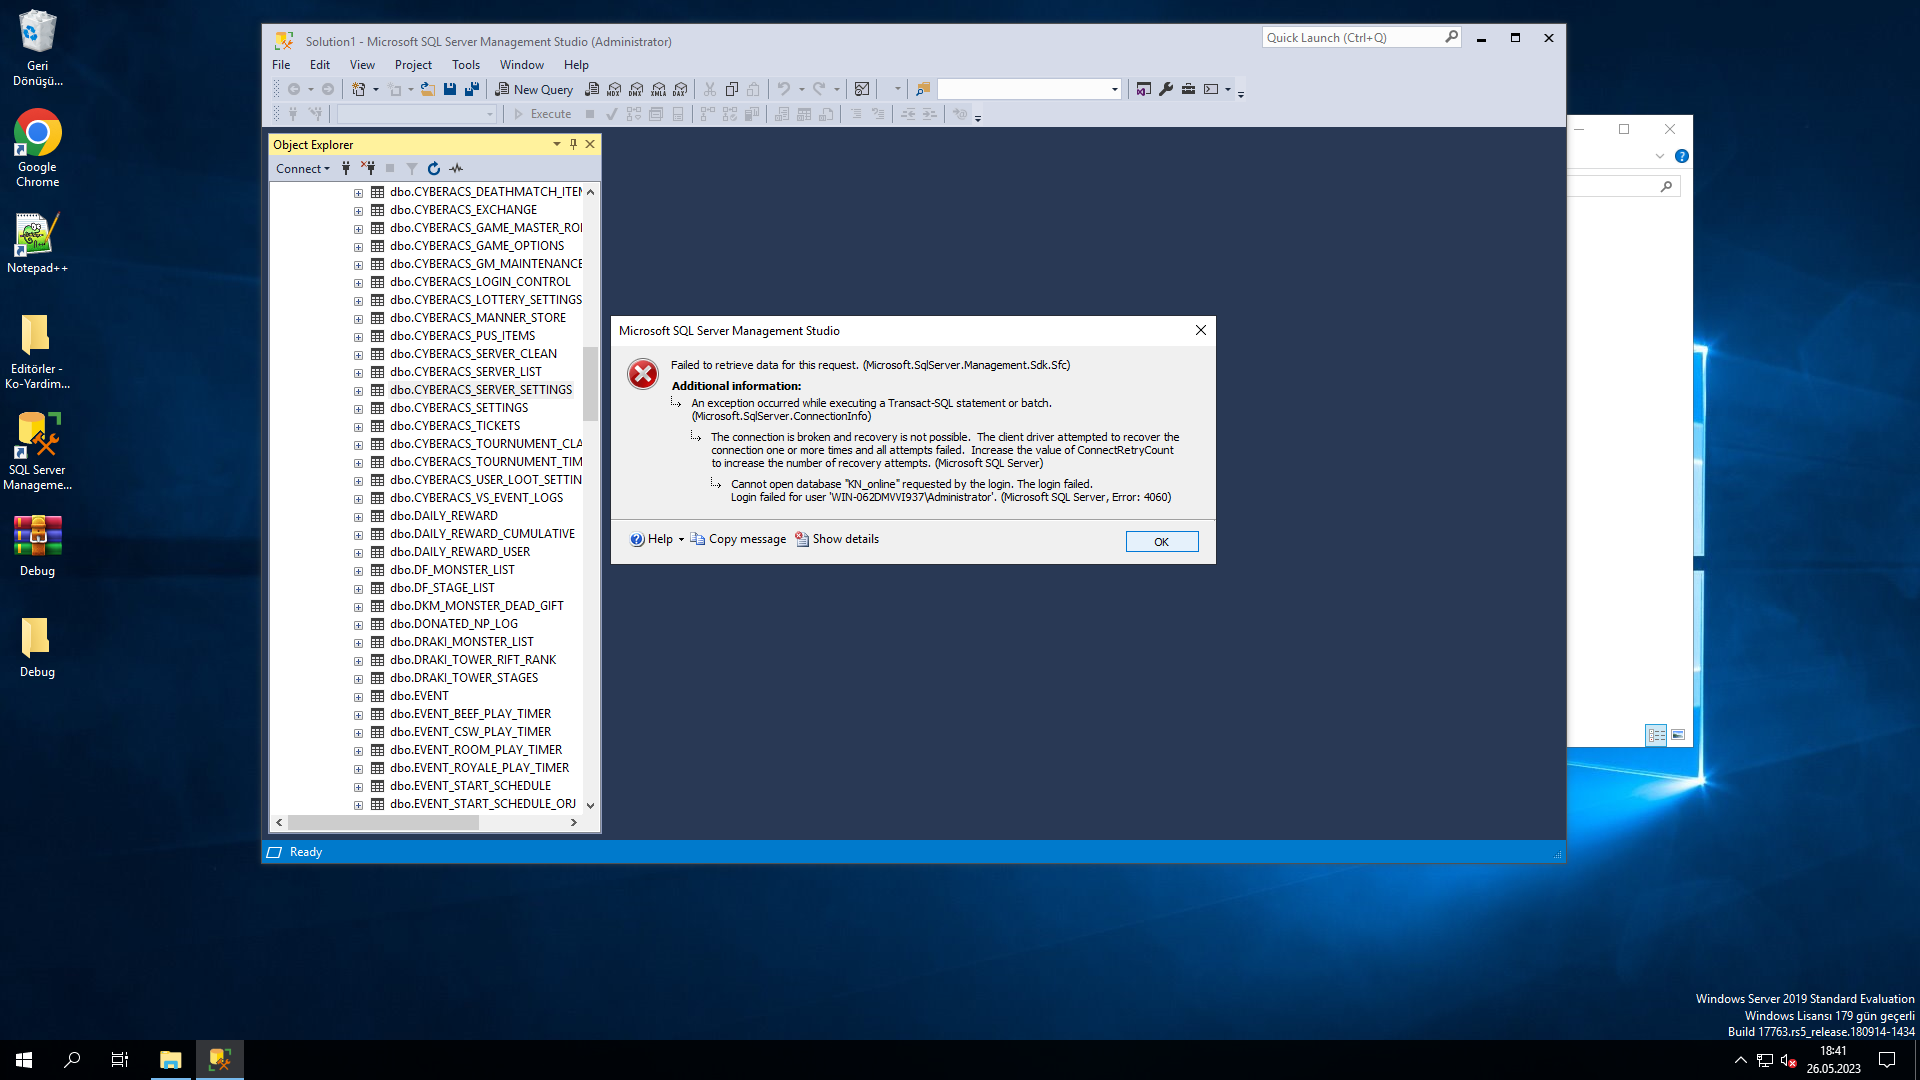Click the Object Explorer horizontal scrollbar thumb
This screenshot has height=1080, width=1920.
[383, 823]
